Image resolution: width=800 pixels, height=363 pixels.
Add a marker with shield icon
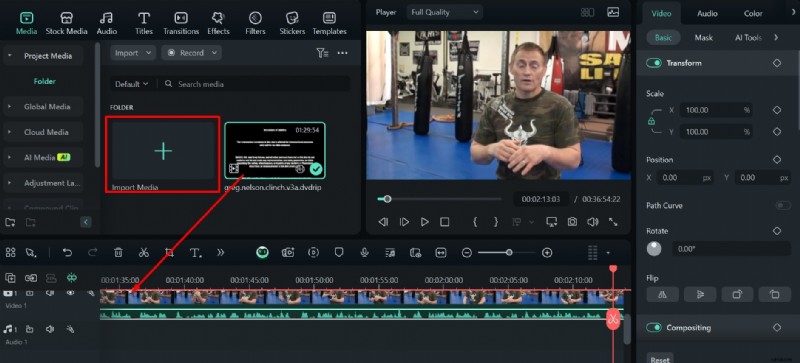point(339,253)
